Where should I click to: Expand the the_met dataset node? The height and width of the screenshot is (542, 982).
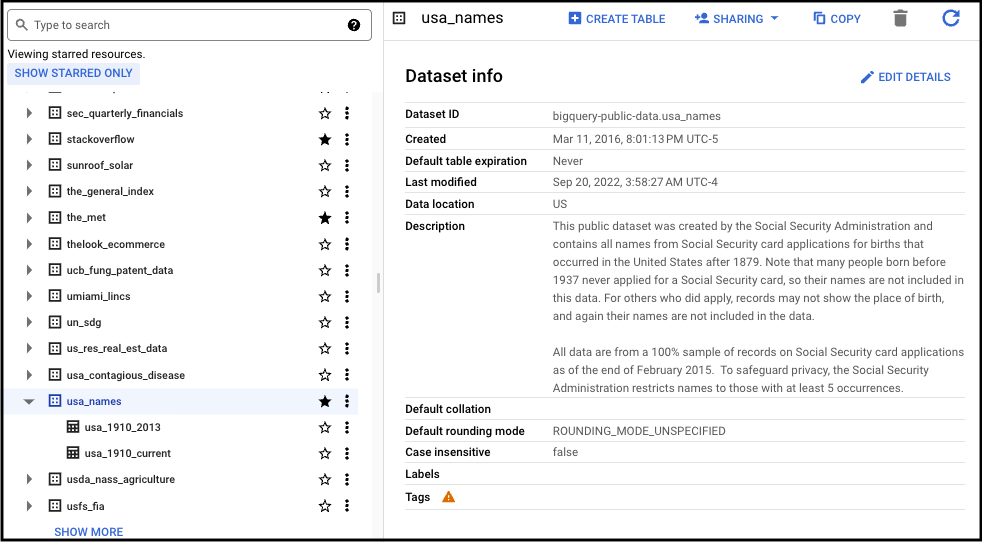pos(29,217)
